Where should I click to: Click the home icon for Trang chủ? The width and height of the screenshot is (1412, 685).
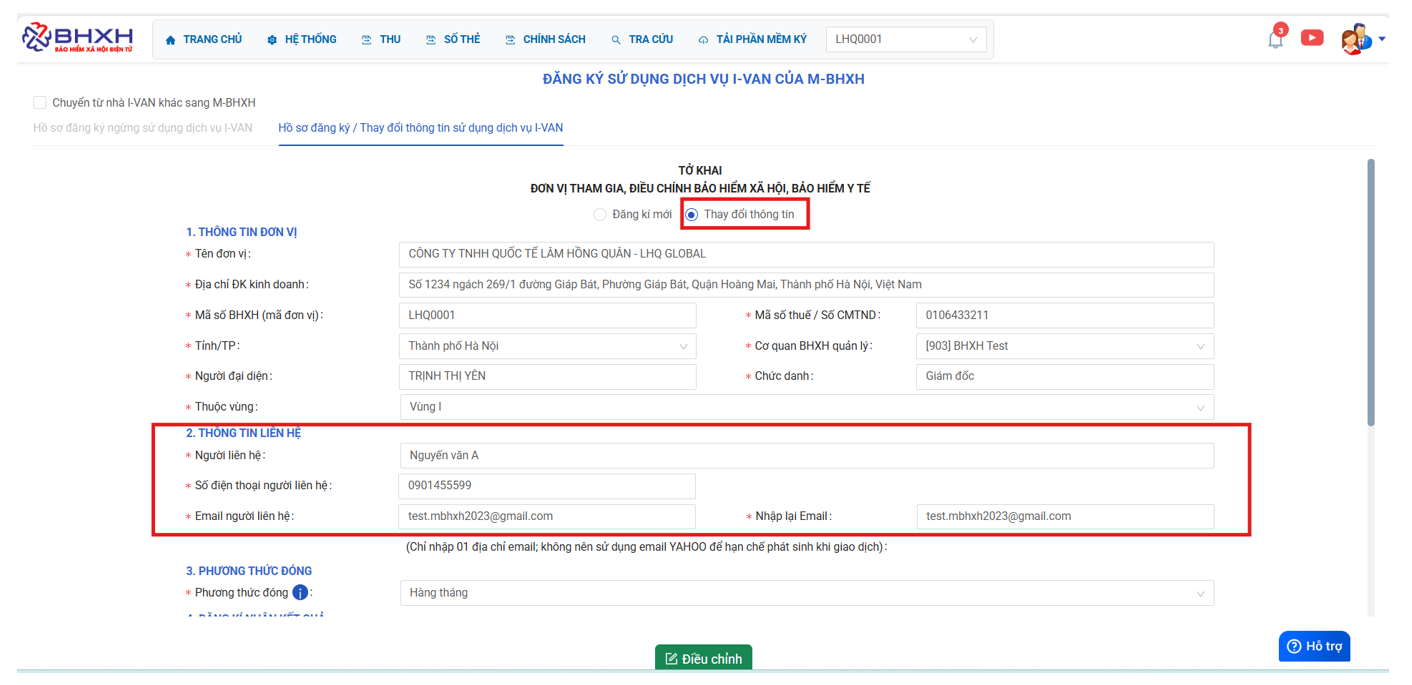coord(170,40)
